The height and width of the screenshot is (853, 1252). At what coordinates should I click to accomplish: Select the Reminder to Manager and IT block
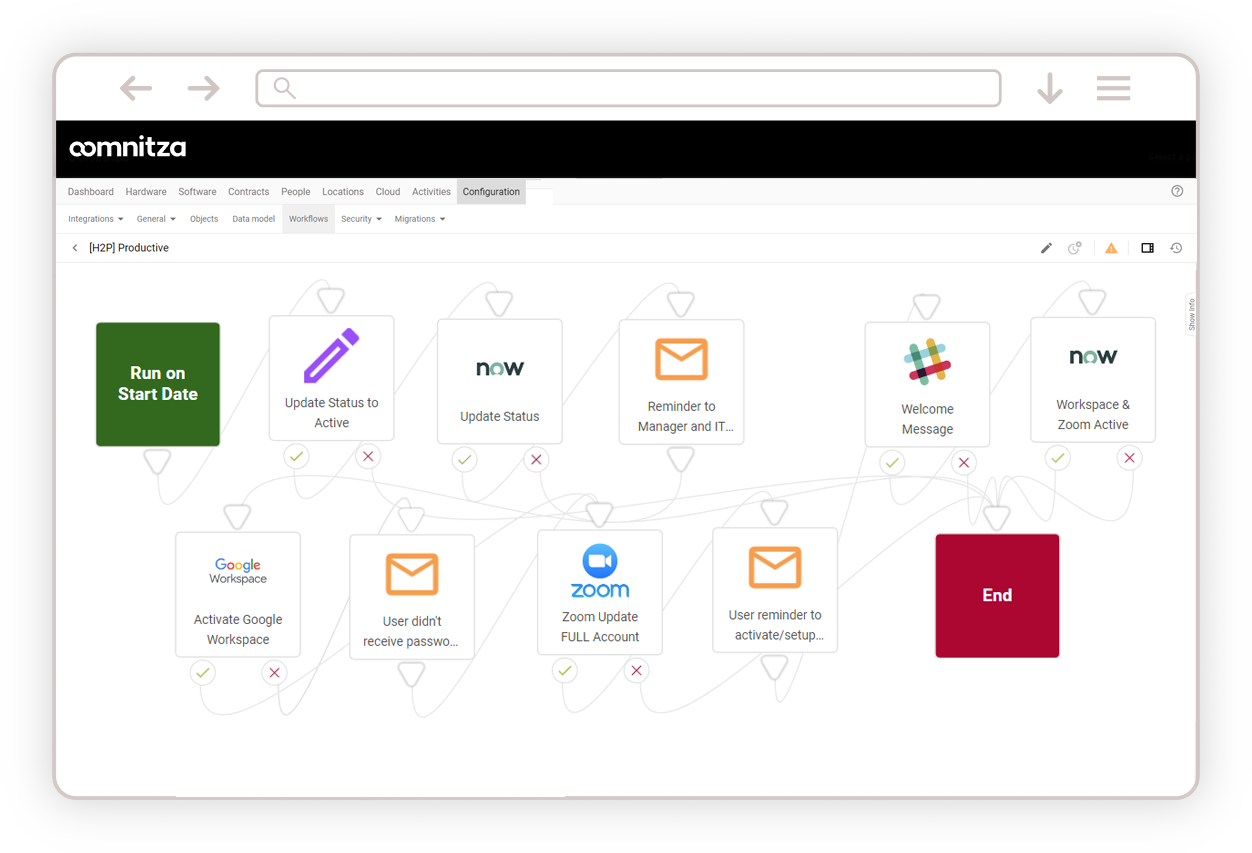coord(681,381)
